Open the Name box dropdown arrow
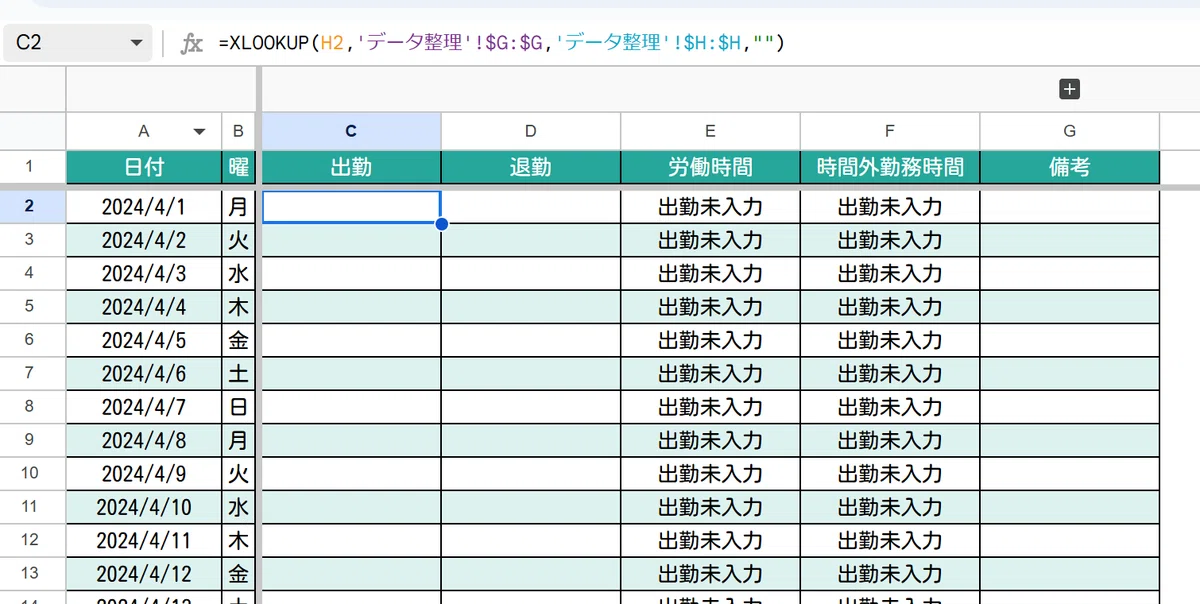Viewport: 1200px width, 604px height. [x=137, y=43]
